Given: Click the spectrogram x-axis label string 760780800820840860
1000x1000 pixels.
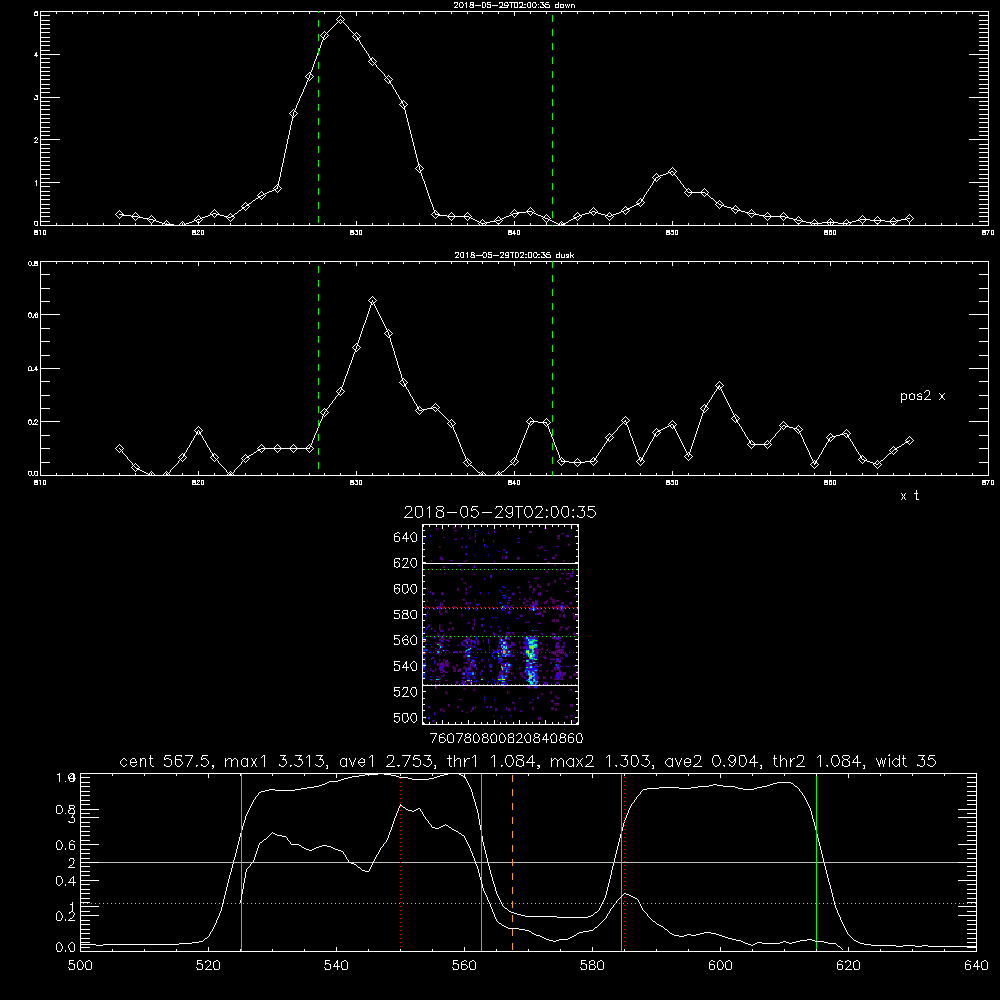Looking at the screenshot, I should [506, 738].
